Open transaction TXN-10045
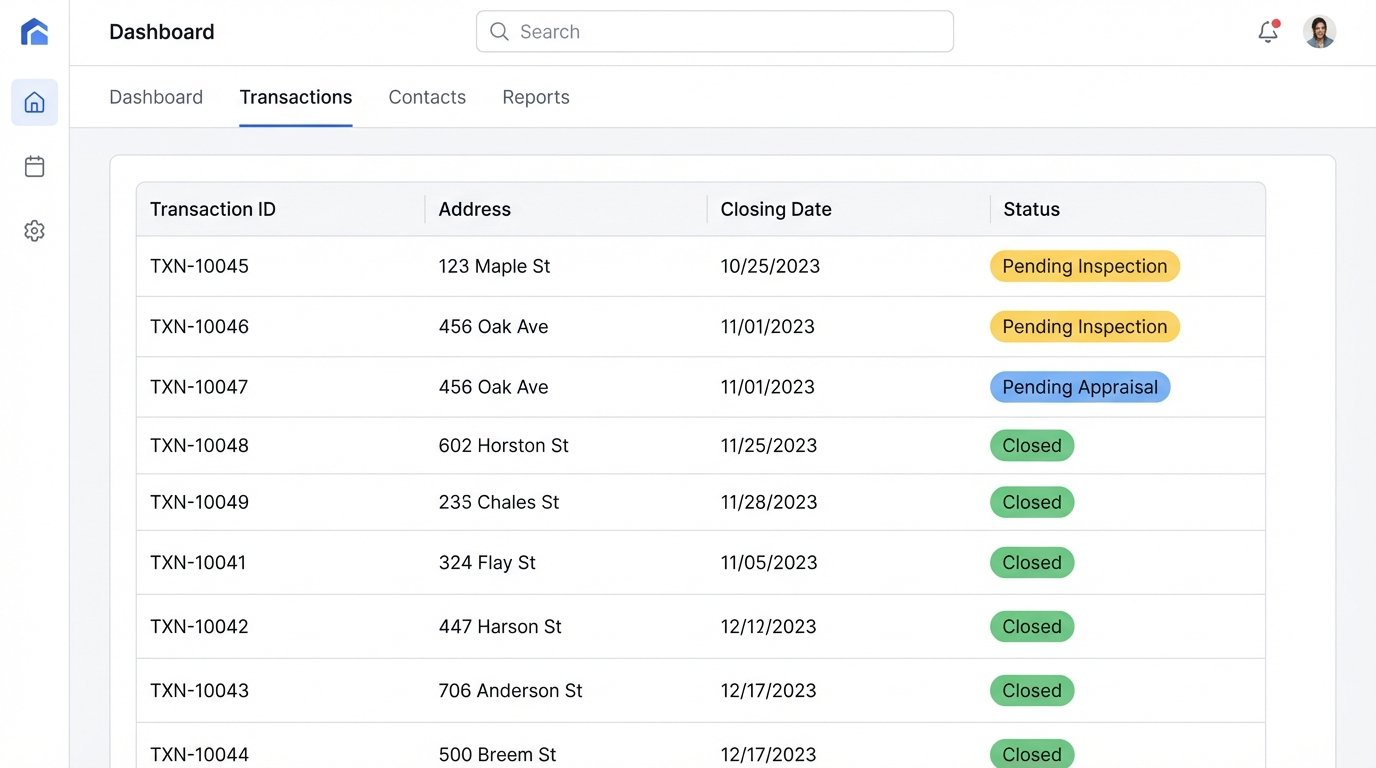The width and height of the screenshot is (1376, 768). coord(199,266)
